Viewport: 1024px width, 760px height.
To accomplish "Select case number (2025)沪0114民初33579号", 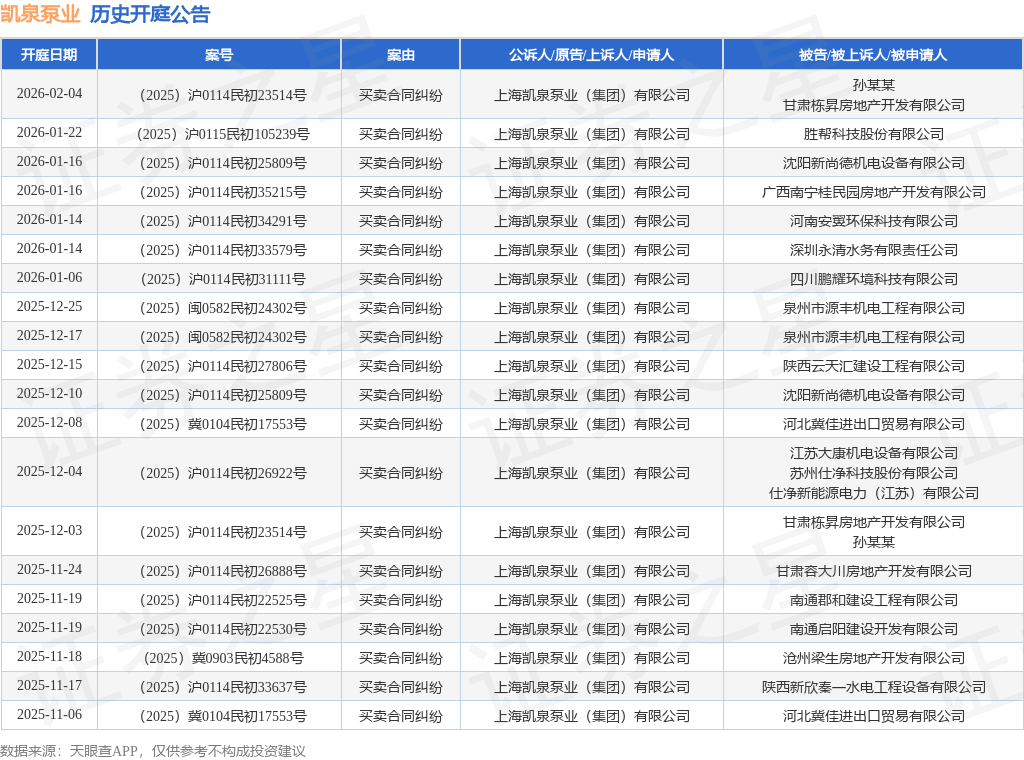I will (223, 251).
